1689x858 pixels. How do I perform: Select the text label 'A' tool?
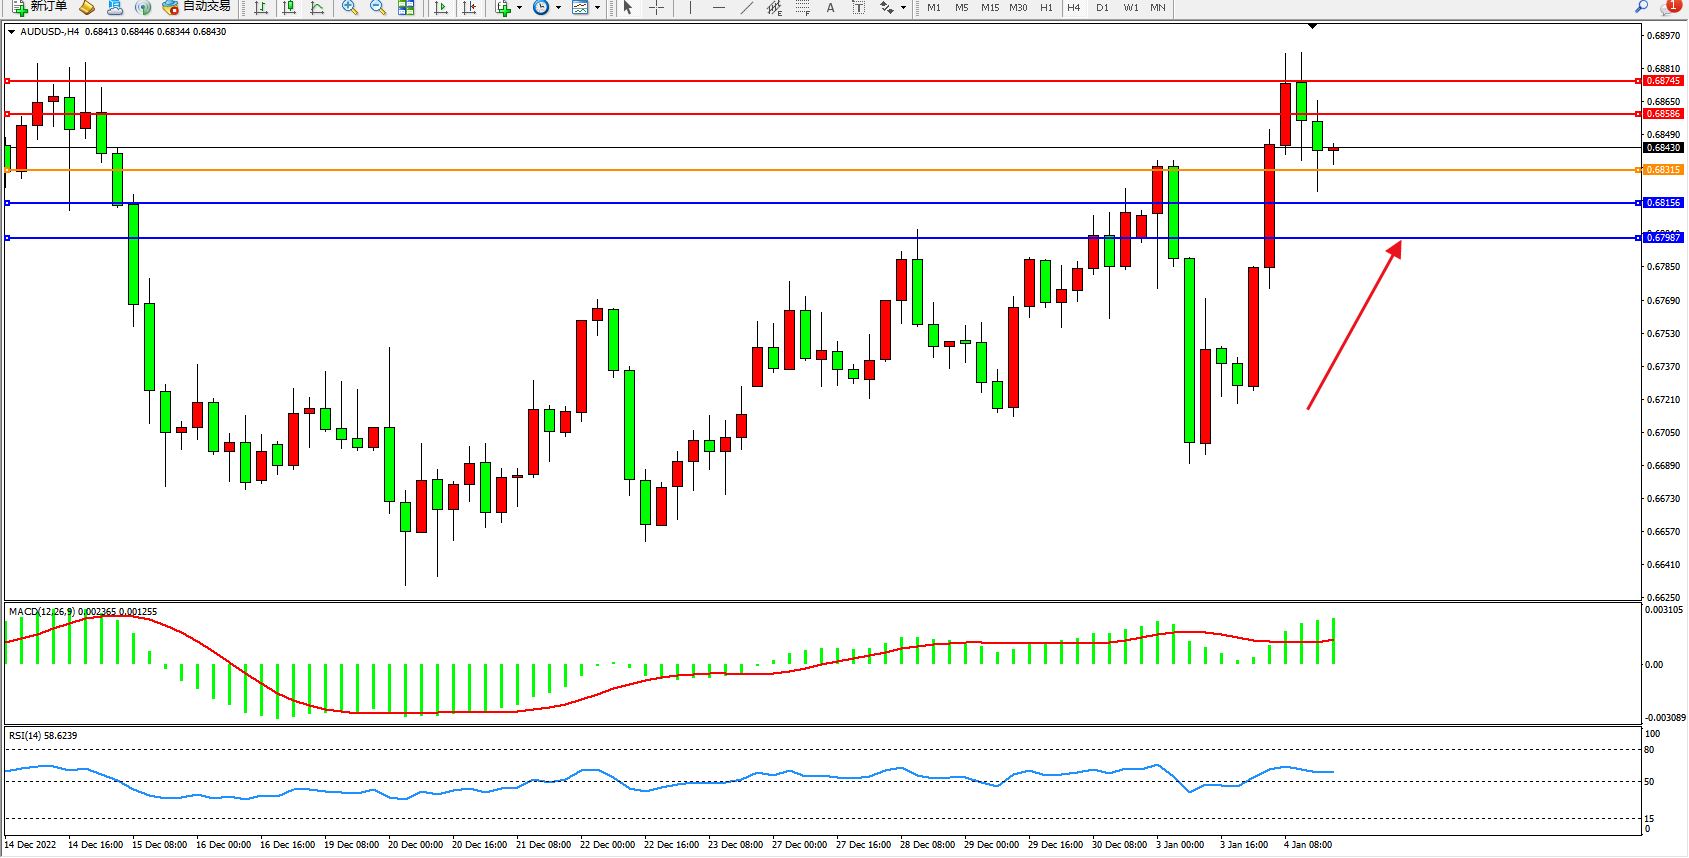pos(830,8)
